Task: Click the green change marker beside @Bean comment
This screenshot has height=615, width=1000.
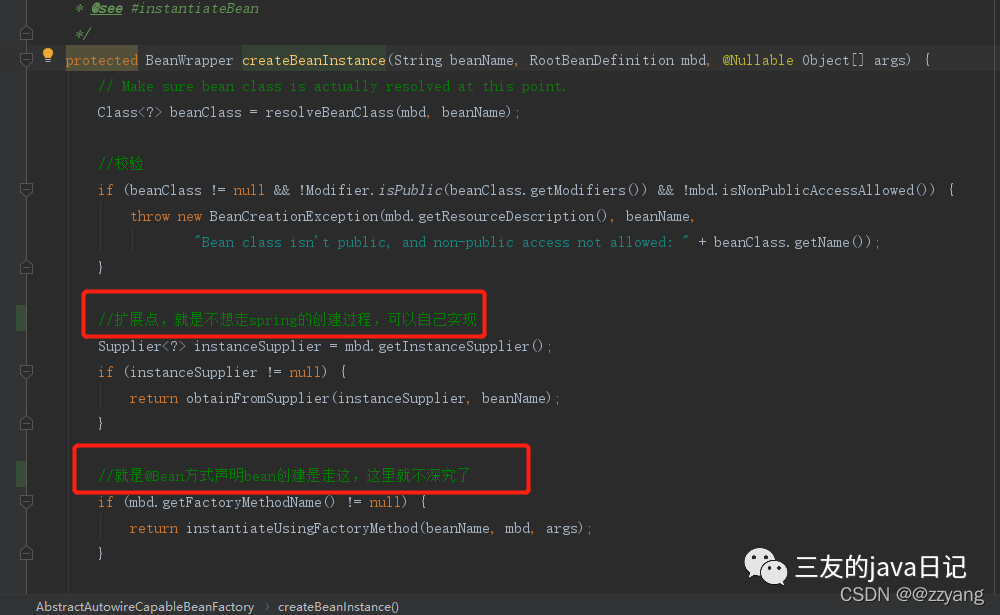Action: click(x=21, y=474)
